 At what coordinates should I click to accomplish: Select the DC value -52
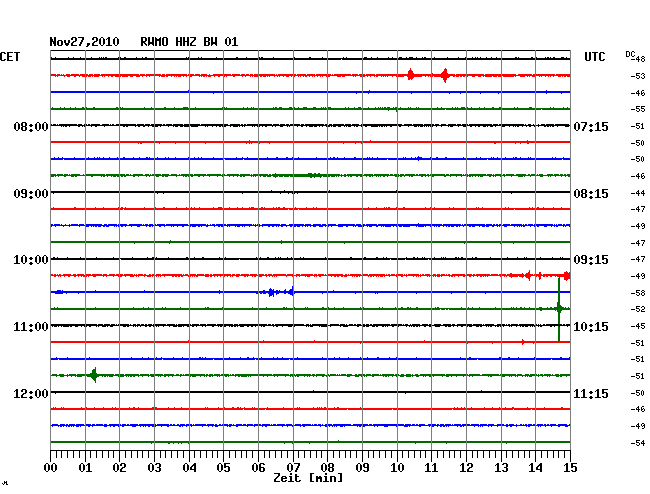click(638, 309)
